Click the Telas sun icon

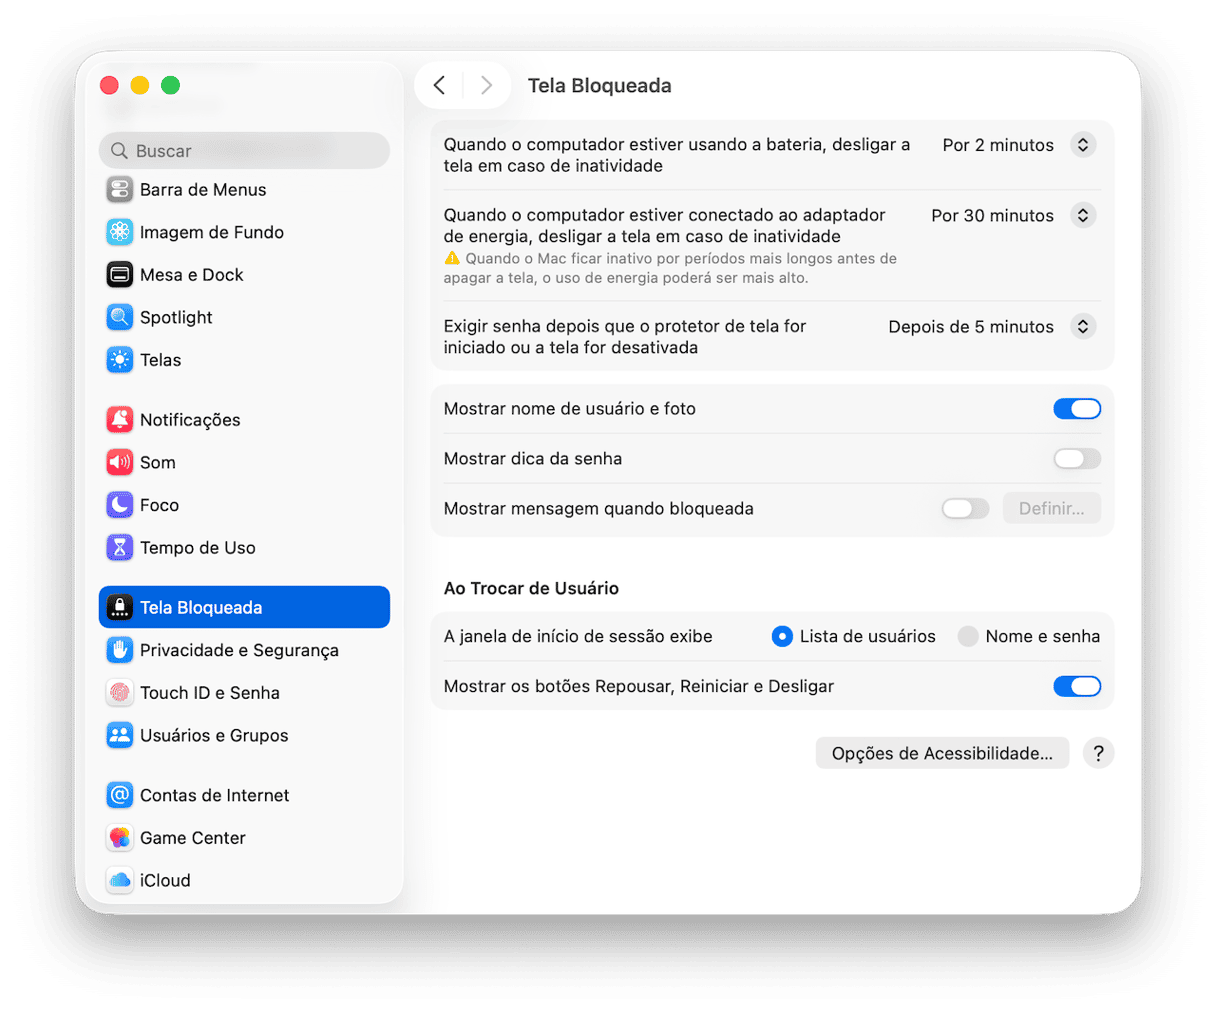(x=120, y=360)
